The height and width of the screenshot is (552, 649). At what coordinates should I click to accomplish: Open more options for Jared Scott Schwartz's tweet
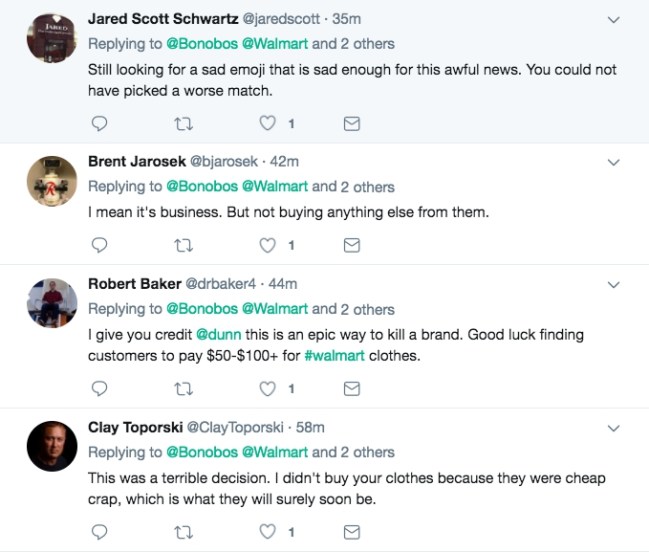(614, 19)
